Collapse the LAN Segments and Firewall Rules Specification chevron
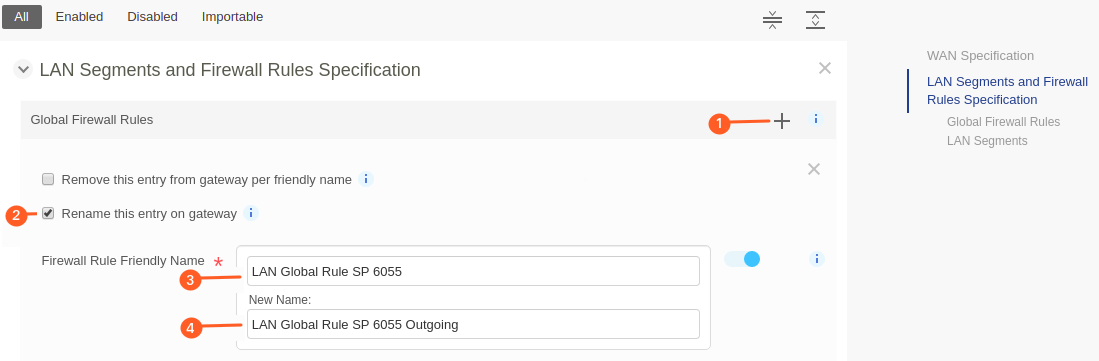This screenshot has width=1099, height=361. [23, 69]
